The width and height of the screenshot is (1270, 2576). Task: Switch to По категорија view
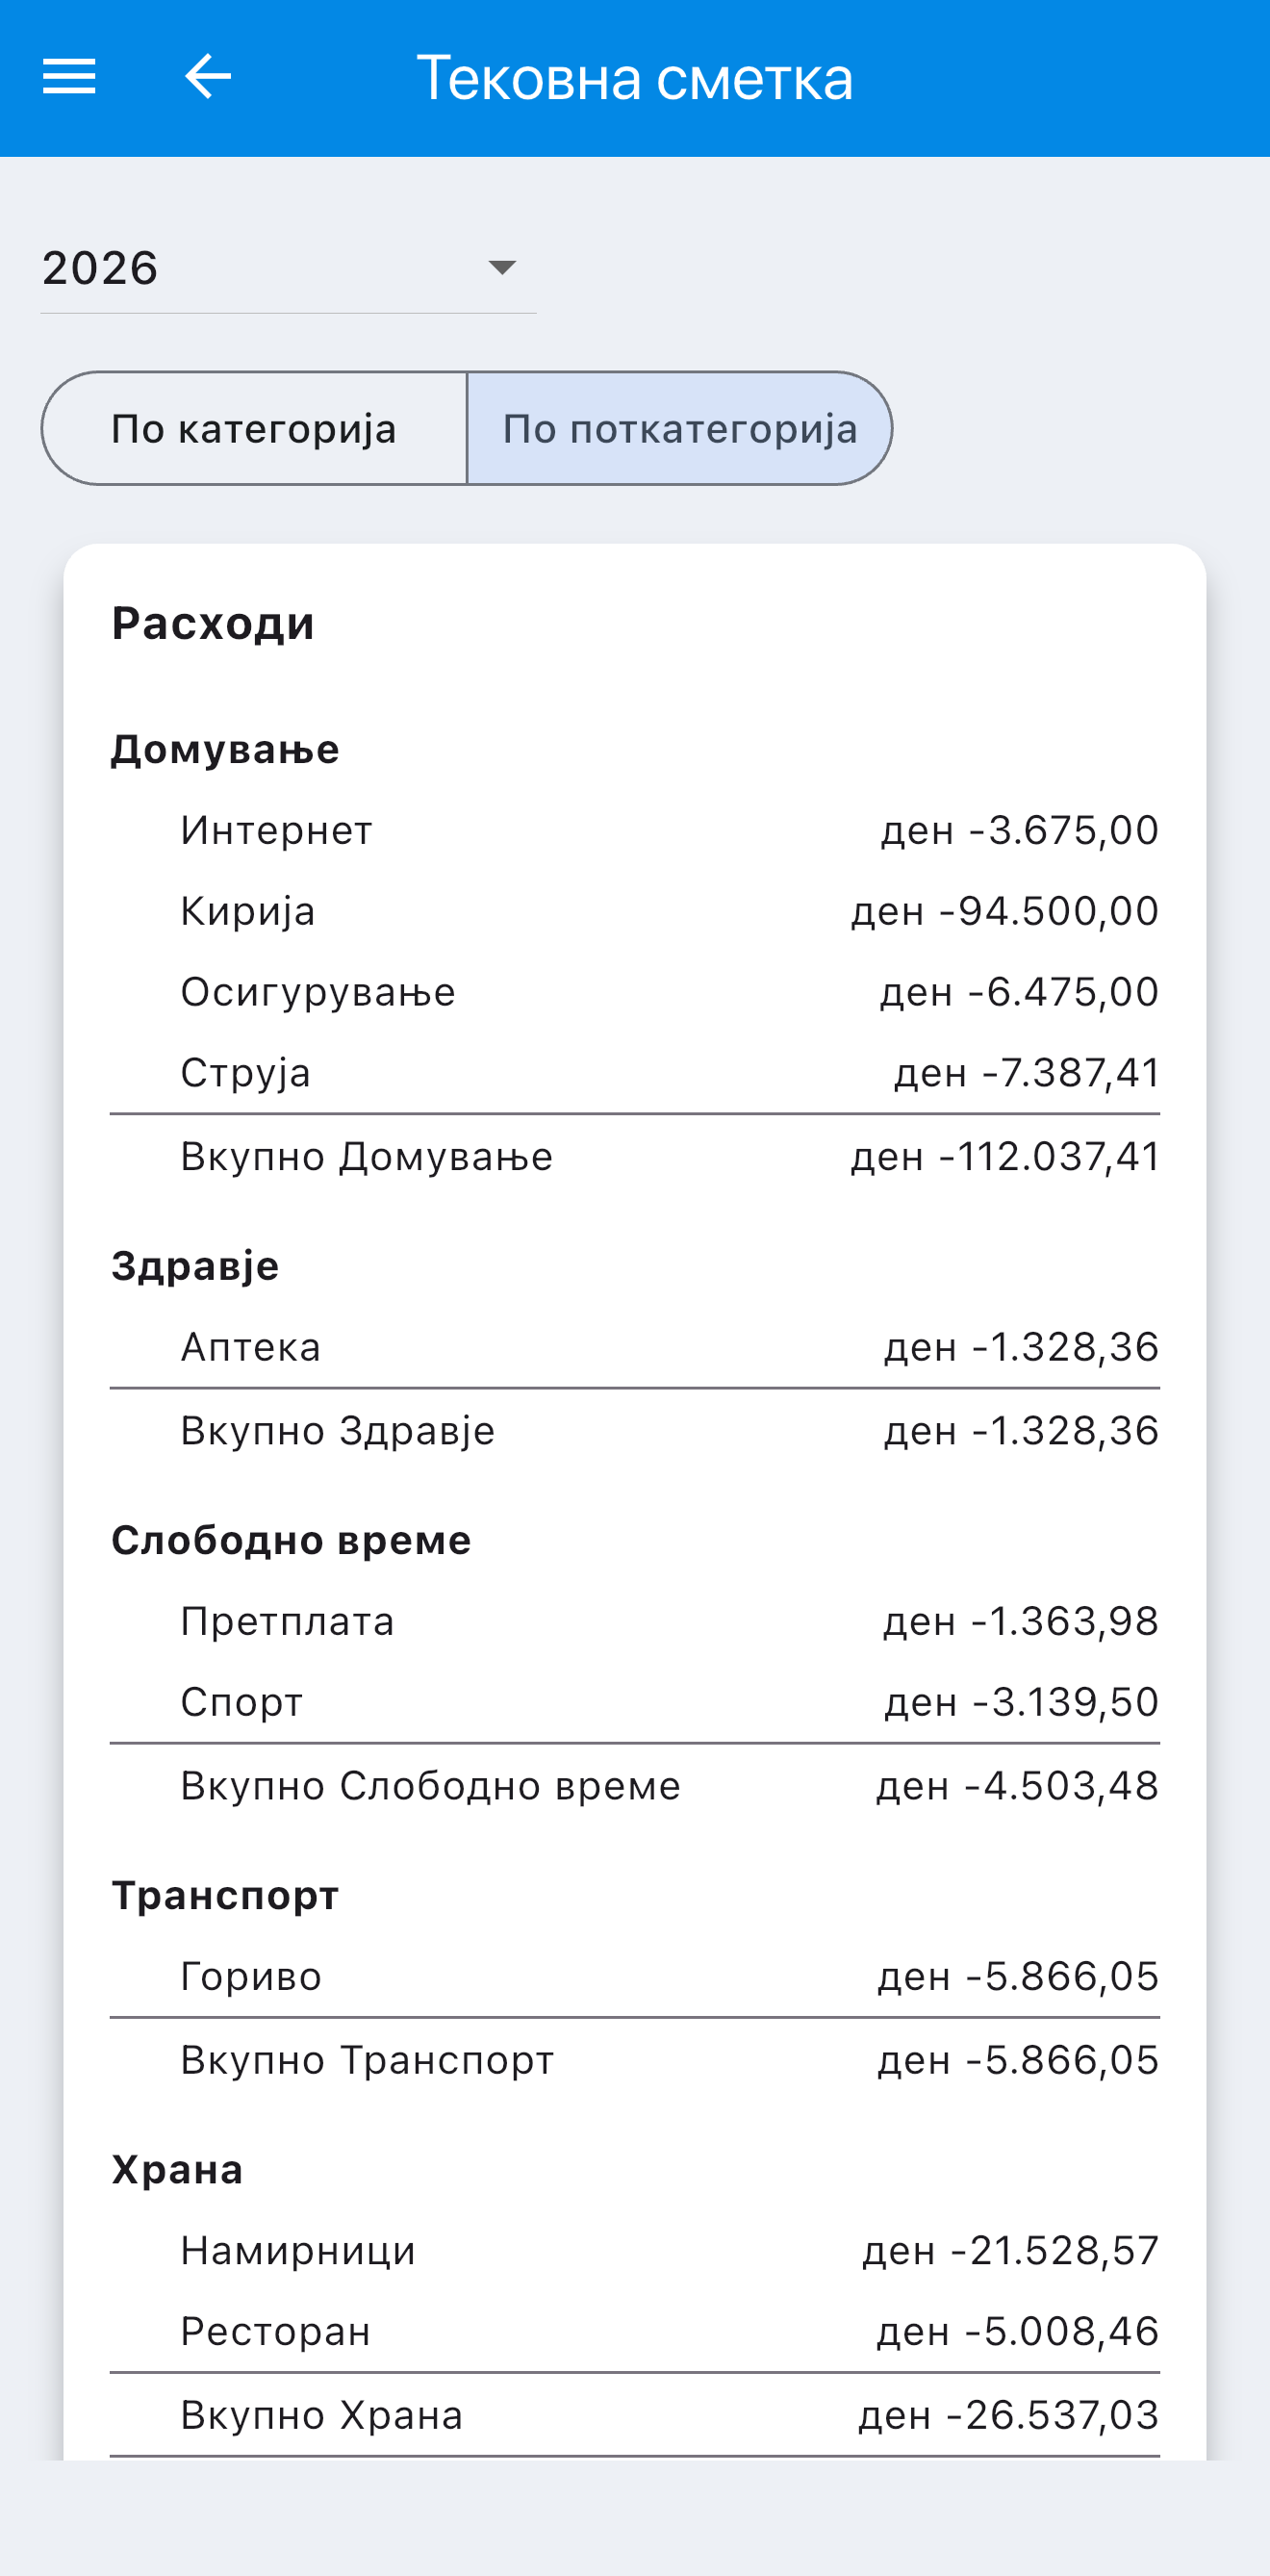tap(254, 428)
